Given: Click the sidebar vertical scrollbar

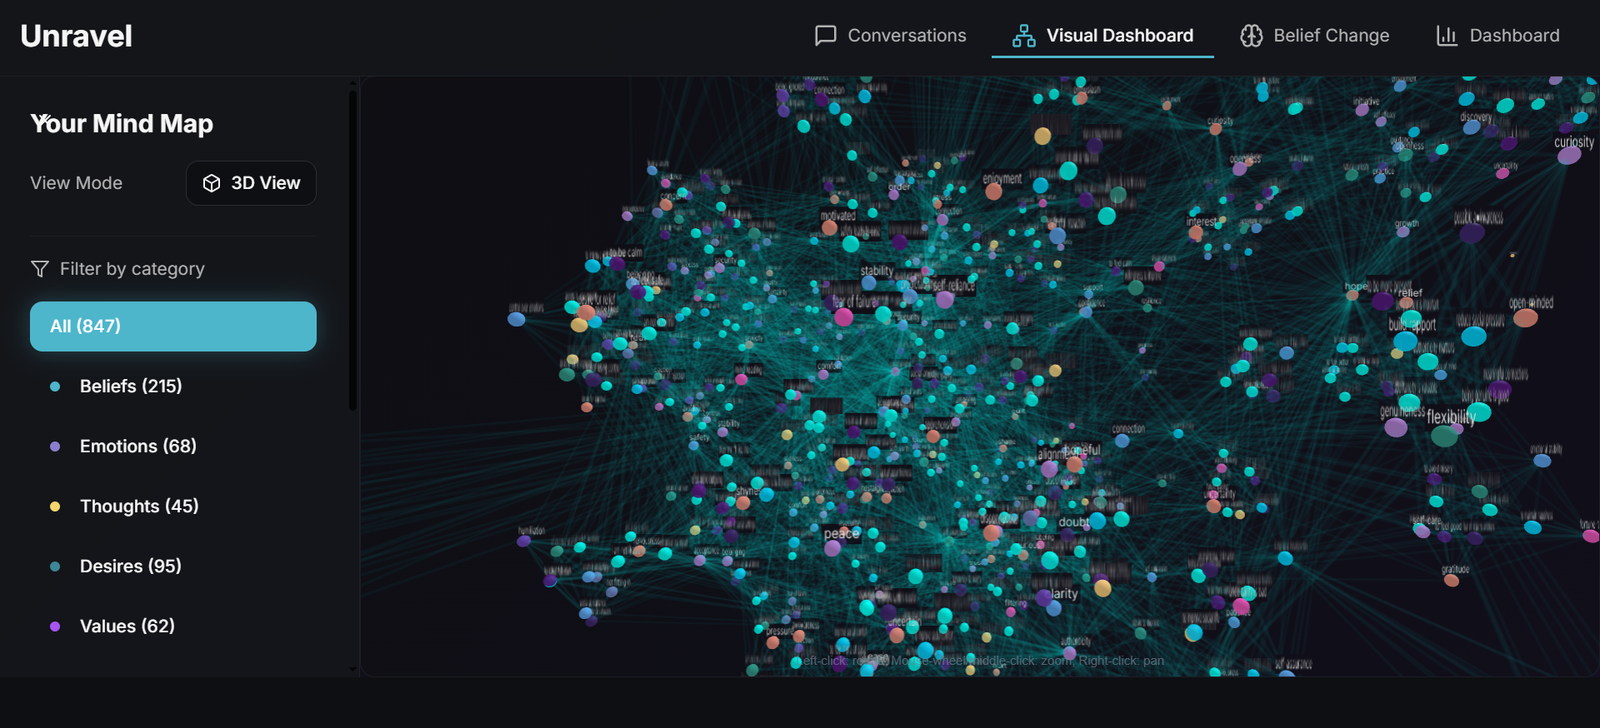Looking at the screenshot, I should coord(352,250).
